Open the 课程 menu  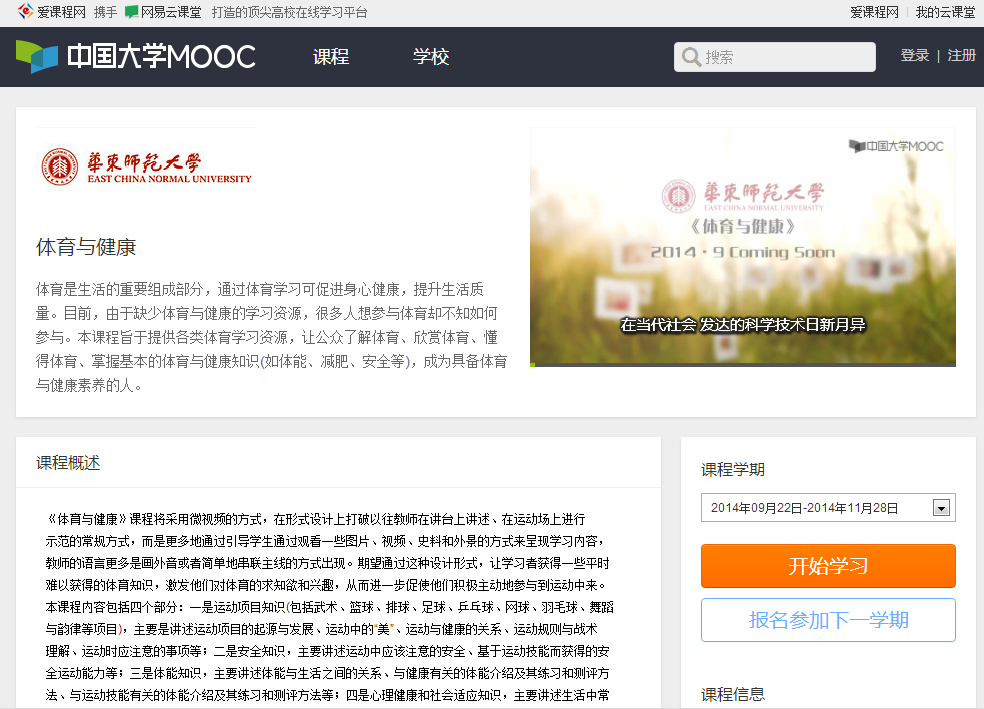click(x=331, y=56)
